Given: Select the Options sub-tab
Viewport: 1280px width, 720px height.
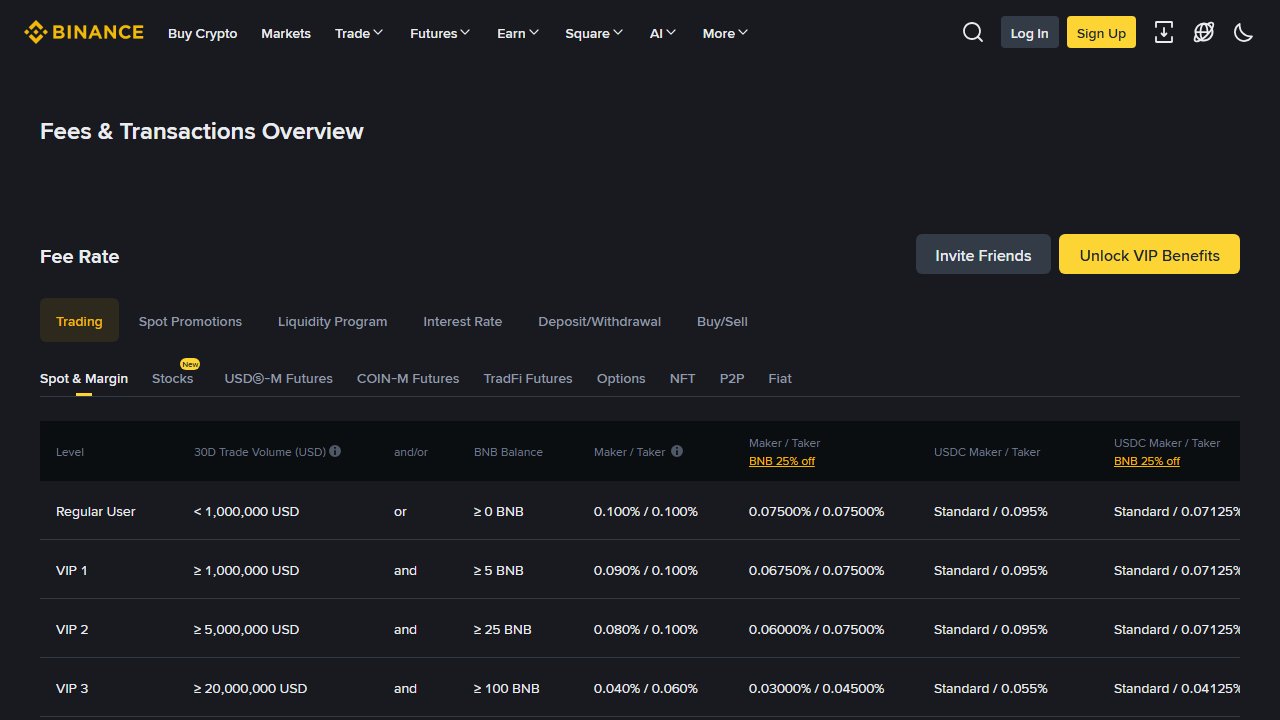Looking at the screenshot, I should (x=621, y=378).
